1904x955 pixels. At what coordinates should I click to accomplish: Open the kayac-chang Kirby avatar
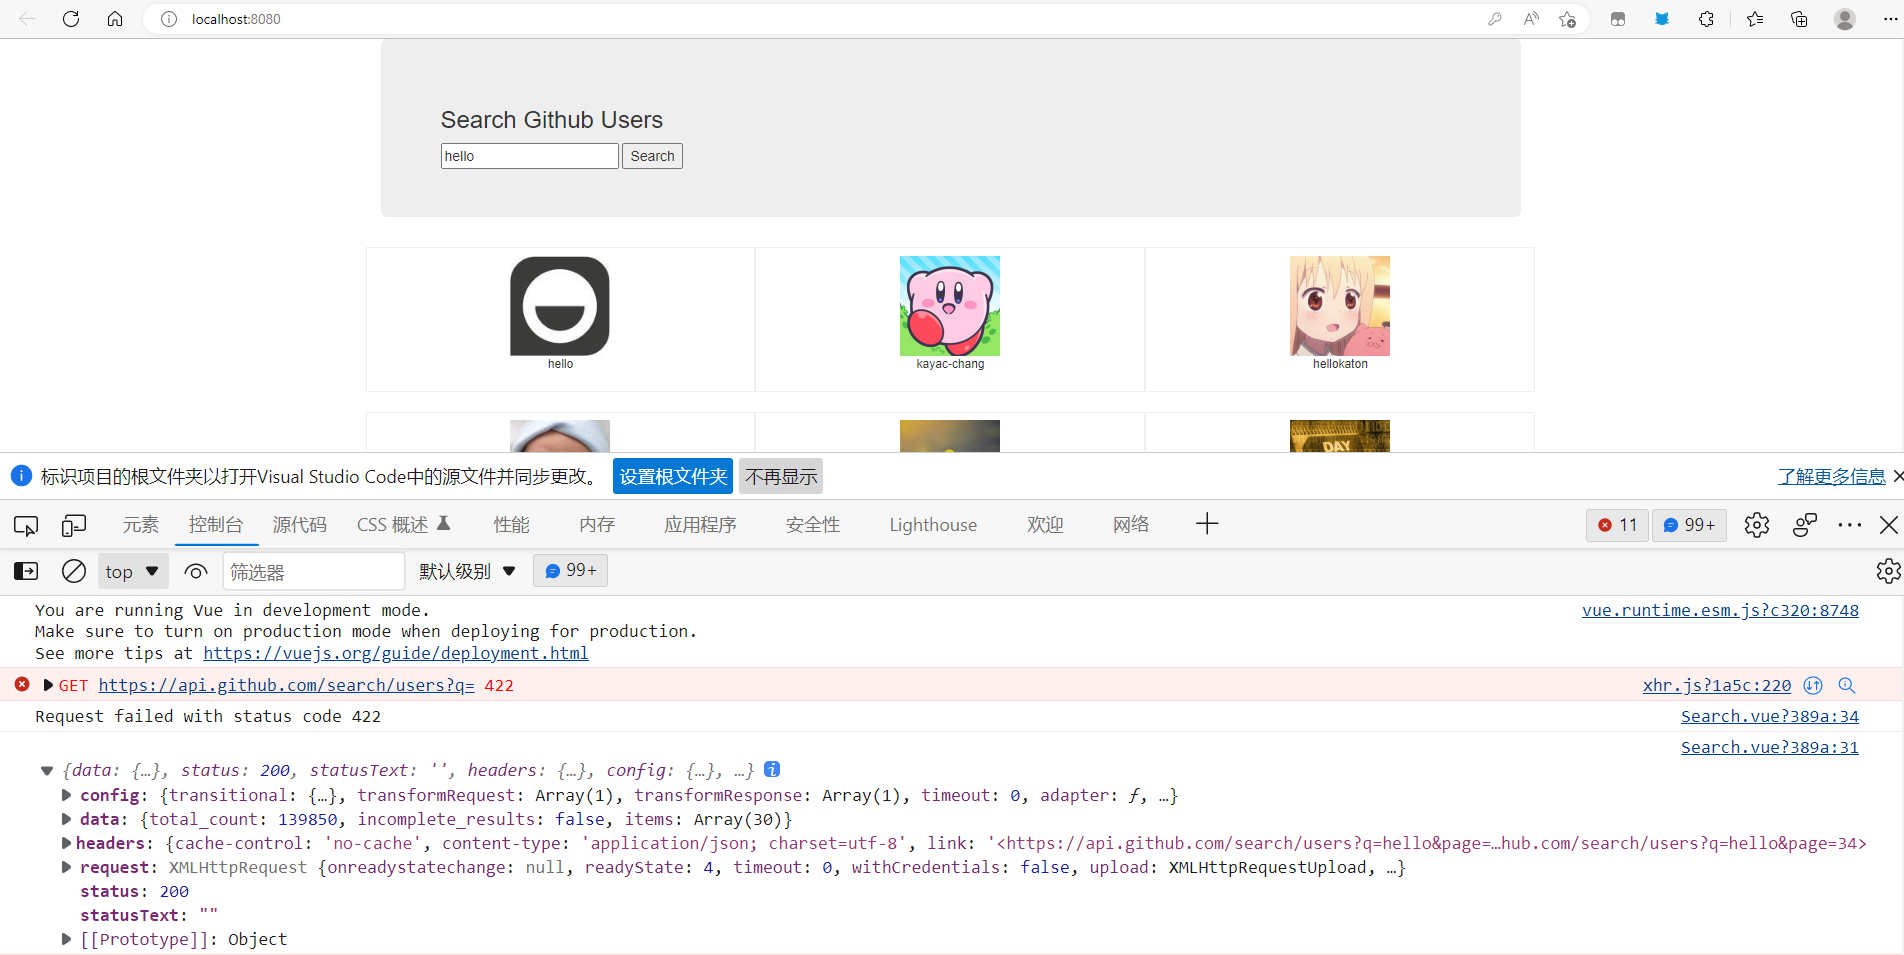pyautogui.click(x=950, y=306)
